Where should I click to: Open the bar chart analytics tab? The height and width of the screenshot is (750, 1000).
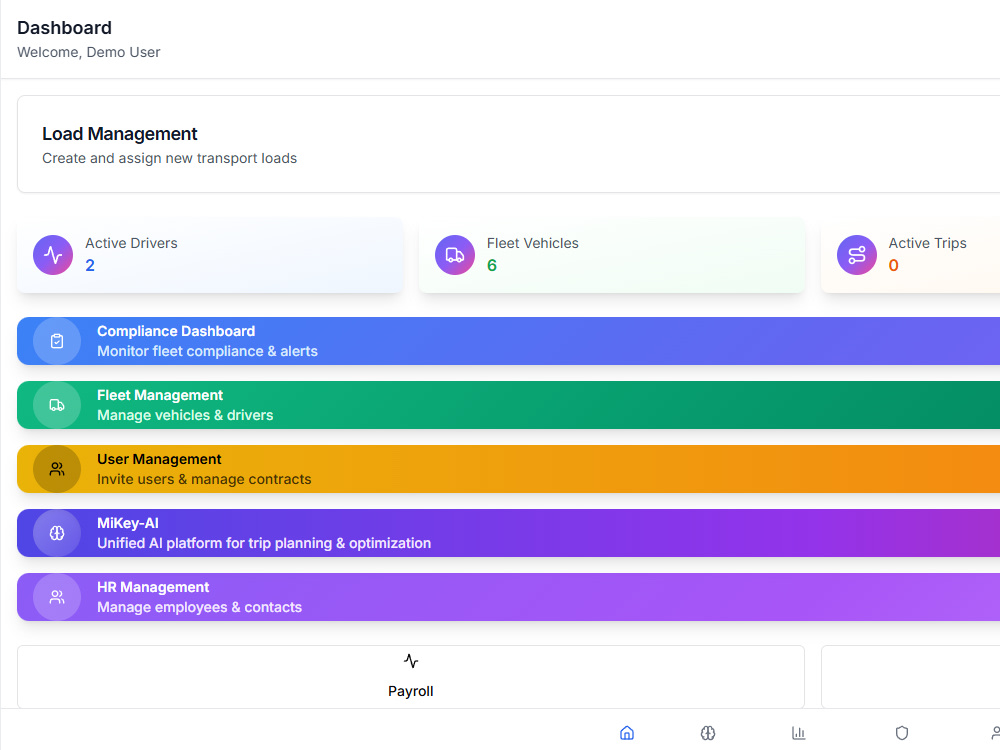798,733
